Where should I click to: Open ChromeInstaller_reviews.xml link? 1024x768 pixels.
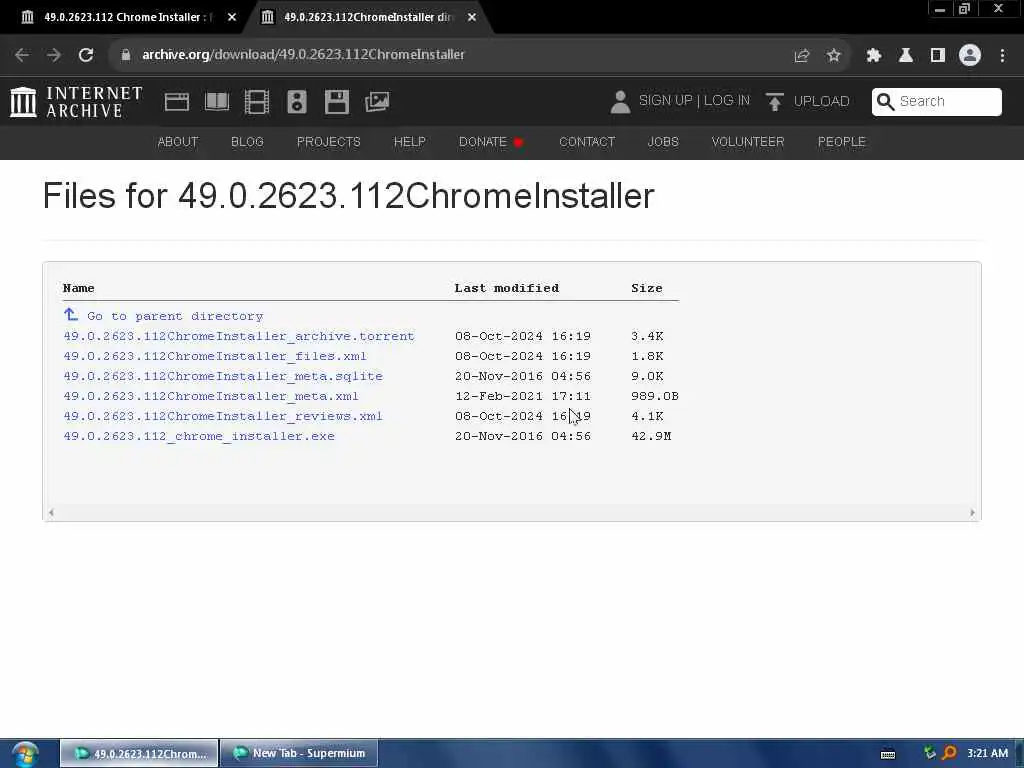(223, 416)
